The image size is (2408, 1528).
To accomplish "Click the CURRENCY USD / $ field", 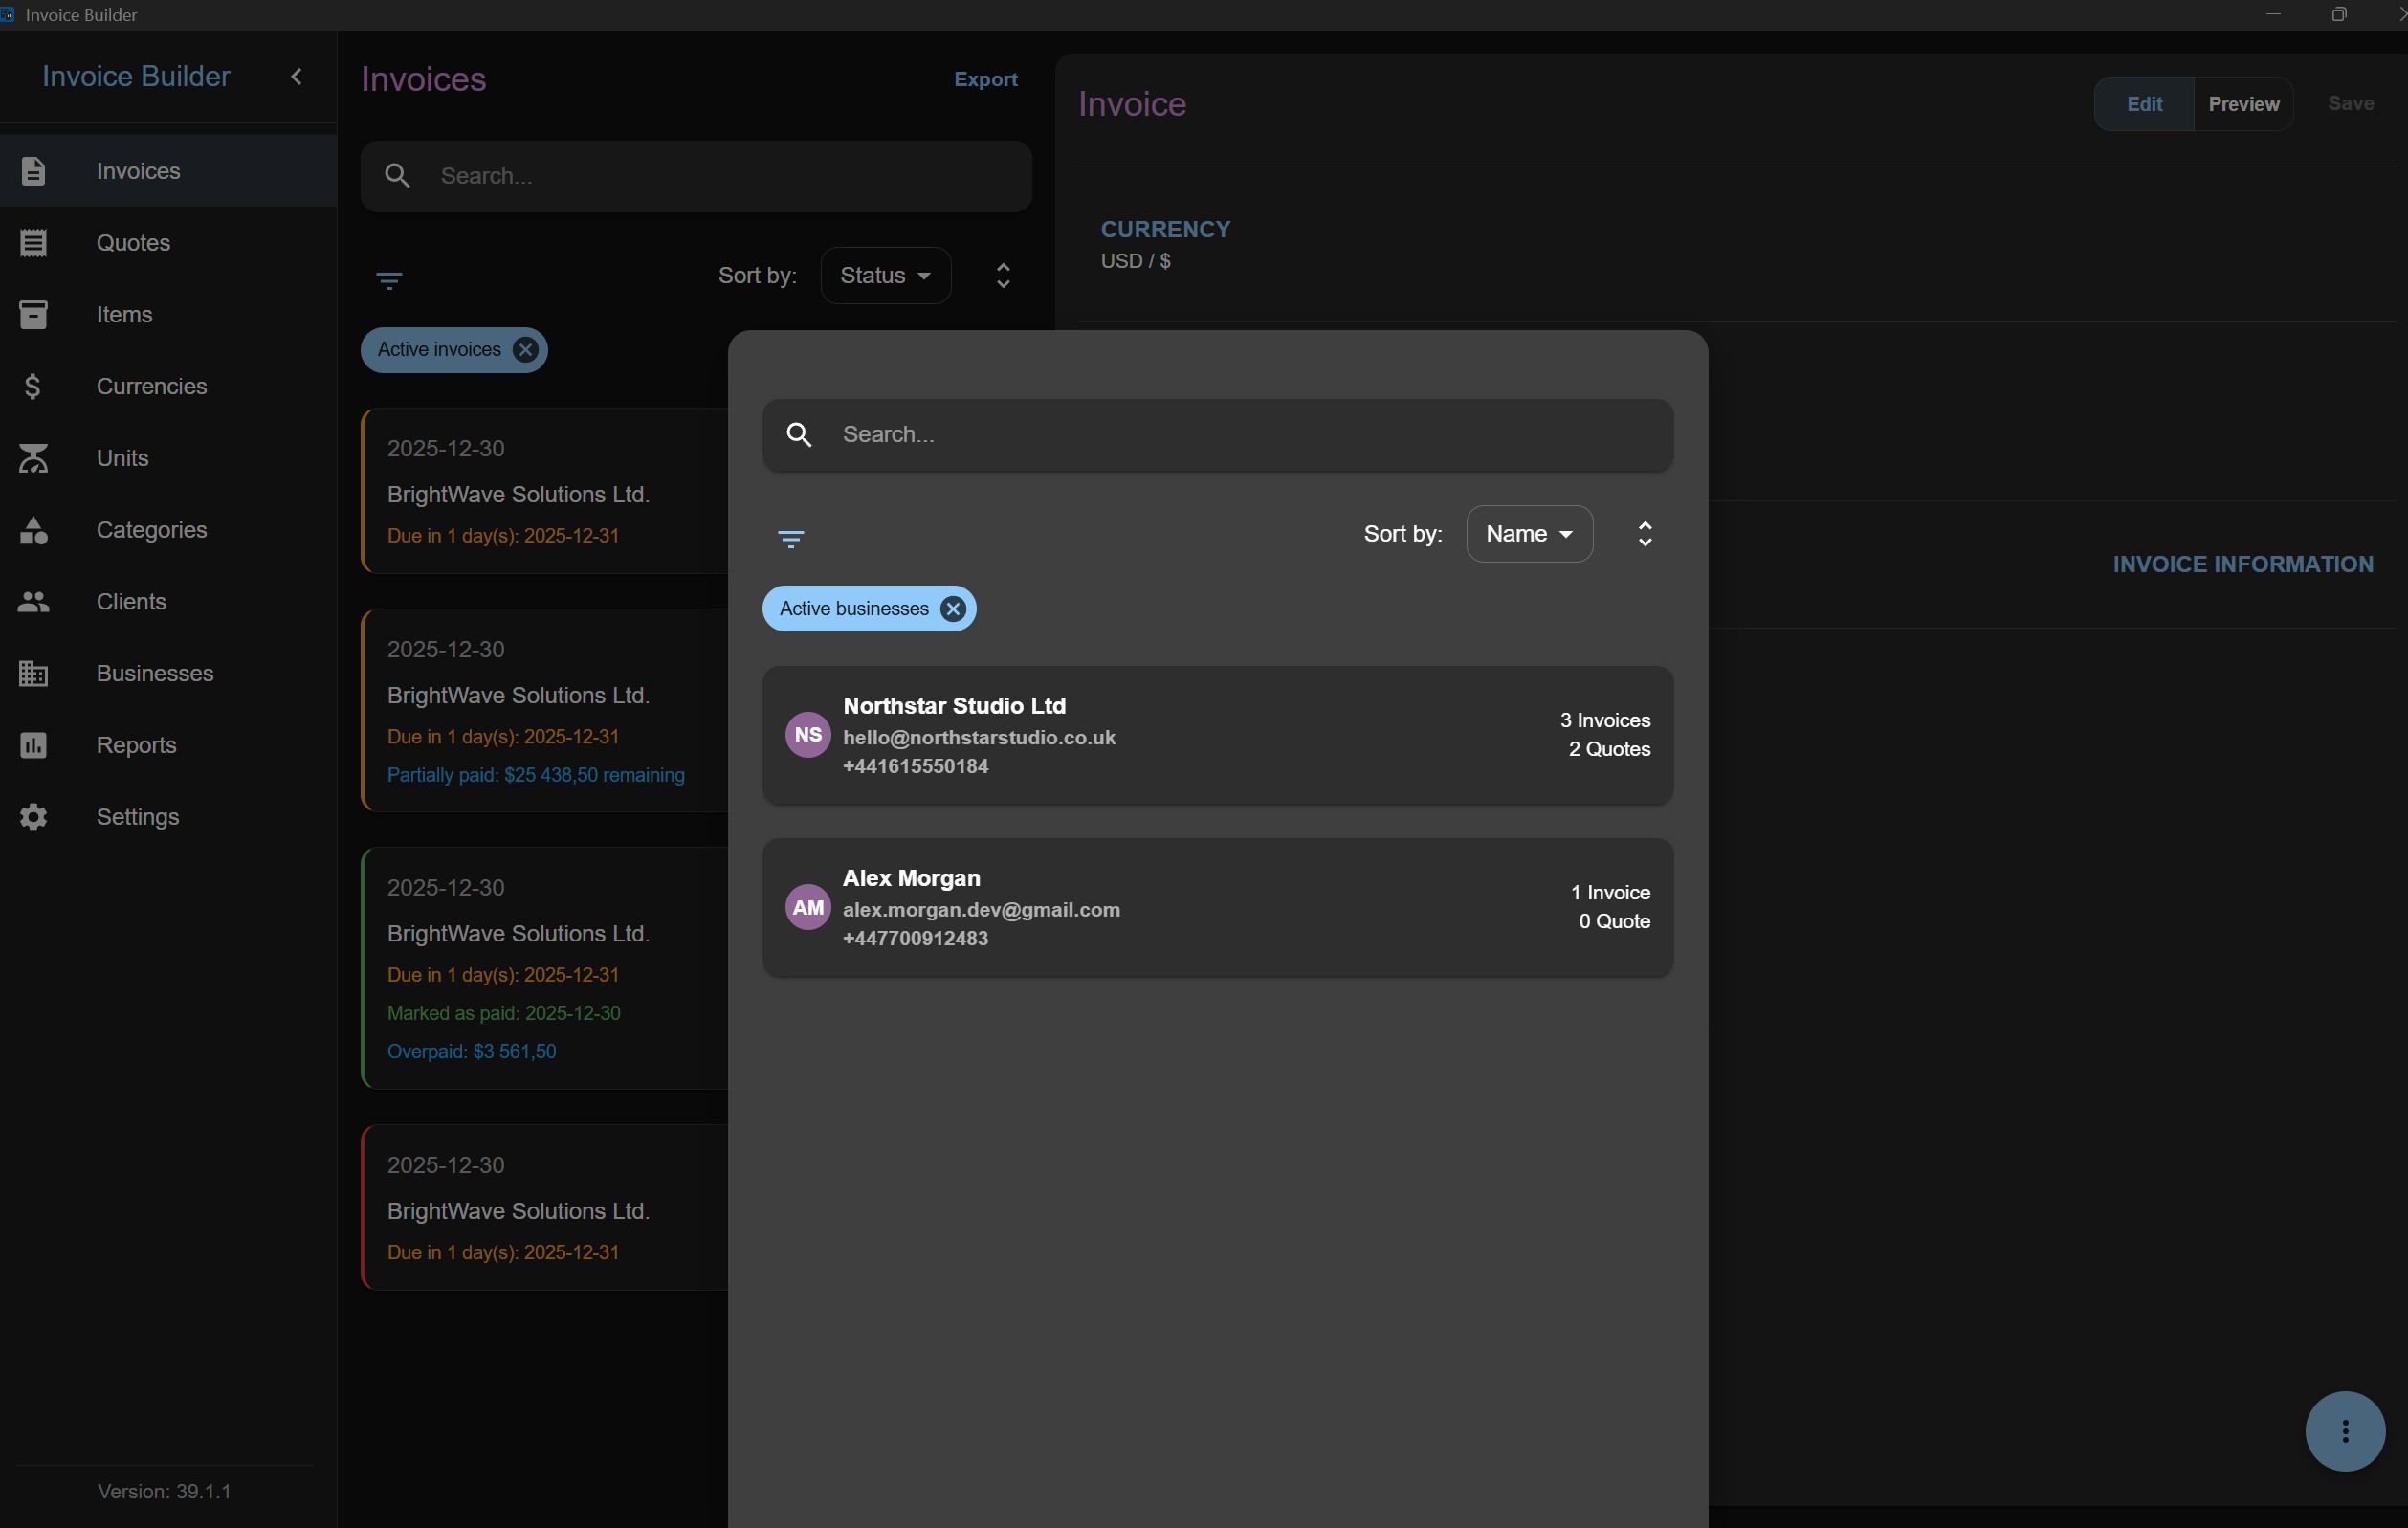I will 1165,245.
